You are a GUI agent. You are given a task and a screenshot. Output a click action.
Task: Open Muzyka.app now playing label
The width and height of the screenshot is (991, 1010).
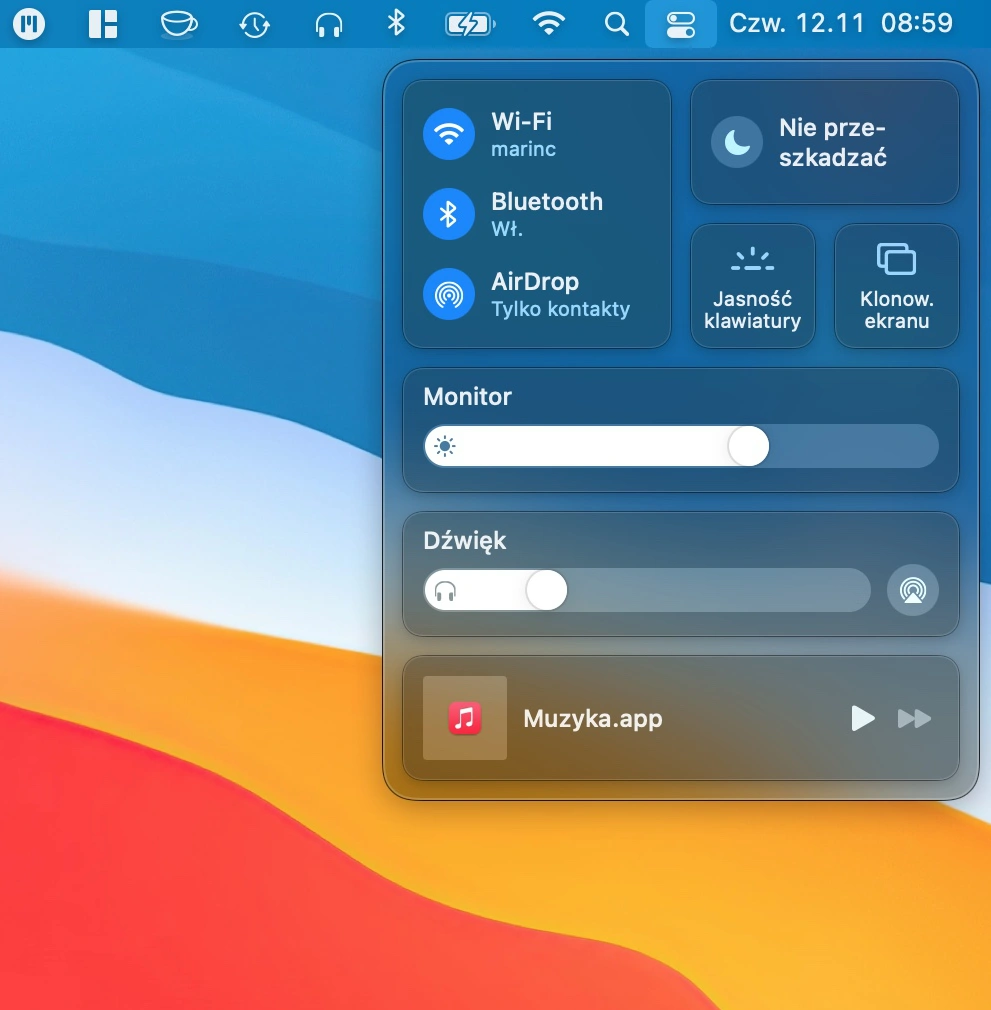(592, 719)
